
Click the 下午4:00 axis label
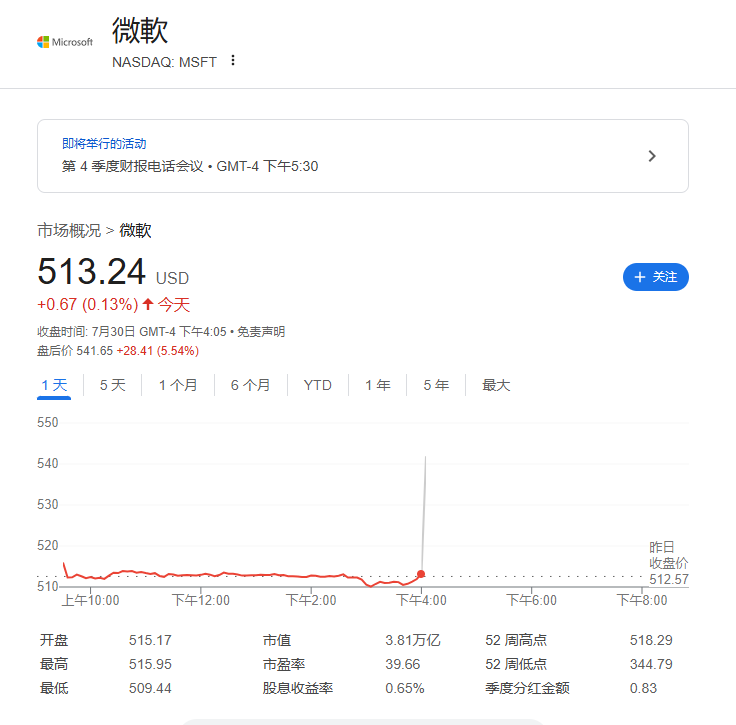(x=421, y=600)
